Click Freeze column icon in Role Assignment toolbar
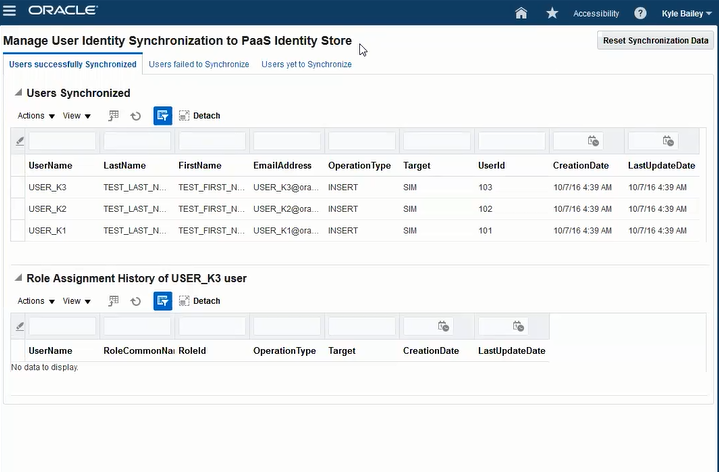 click(x=113, y=301)
